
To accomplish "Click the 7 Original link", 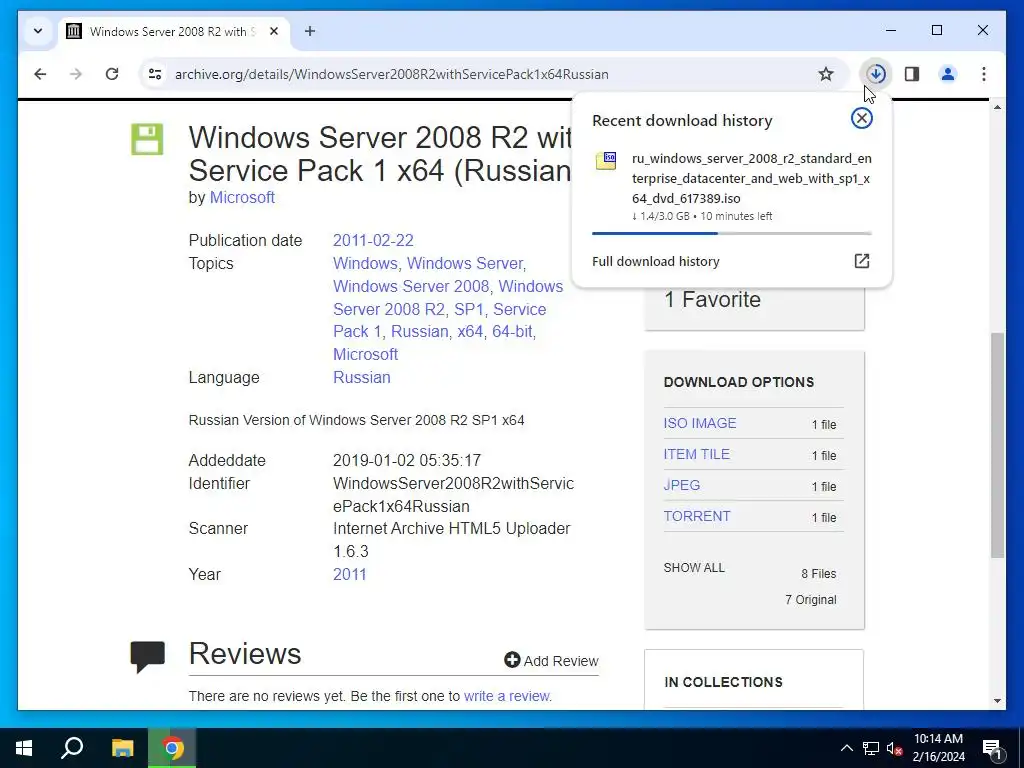I will (810, 600).
